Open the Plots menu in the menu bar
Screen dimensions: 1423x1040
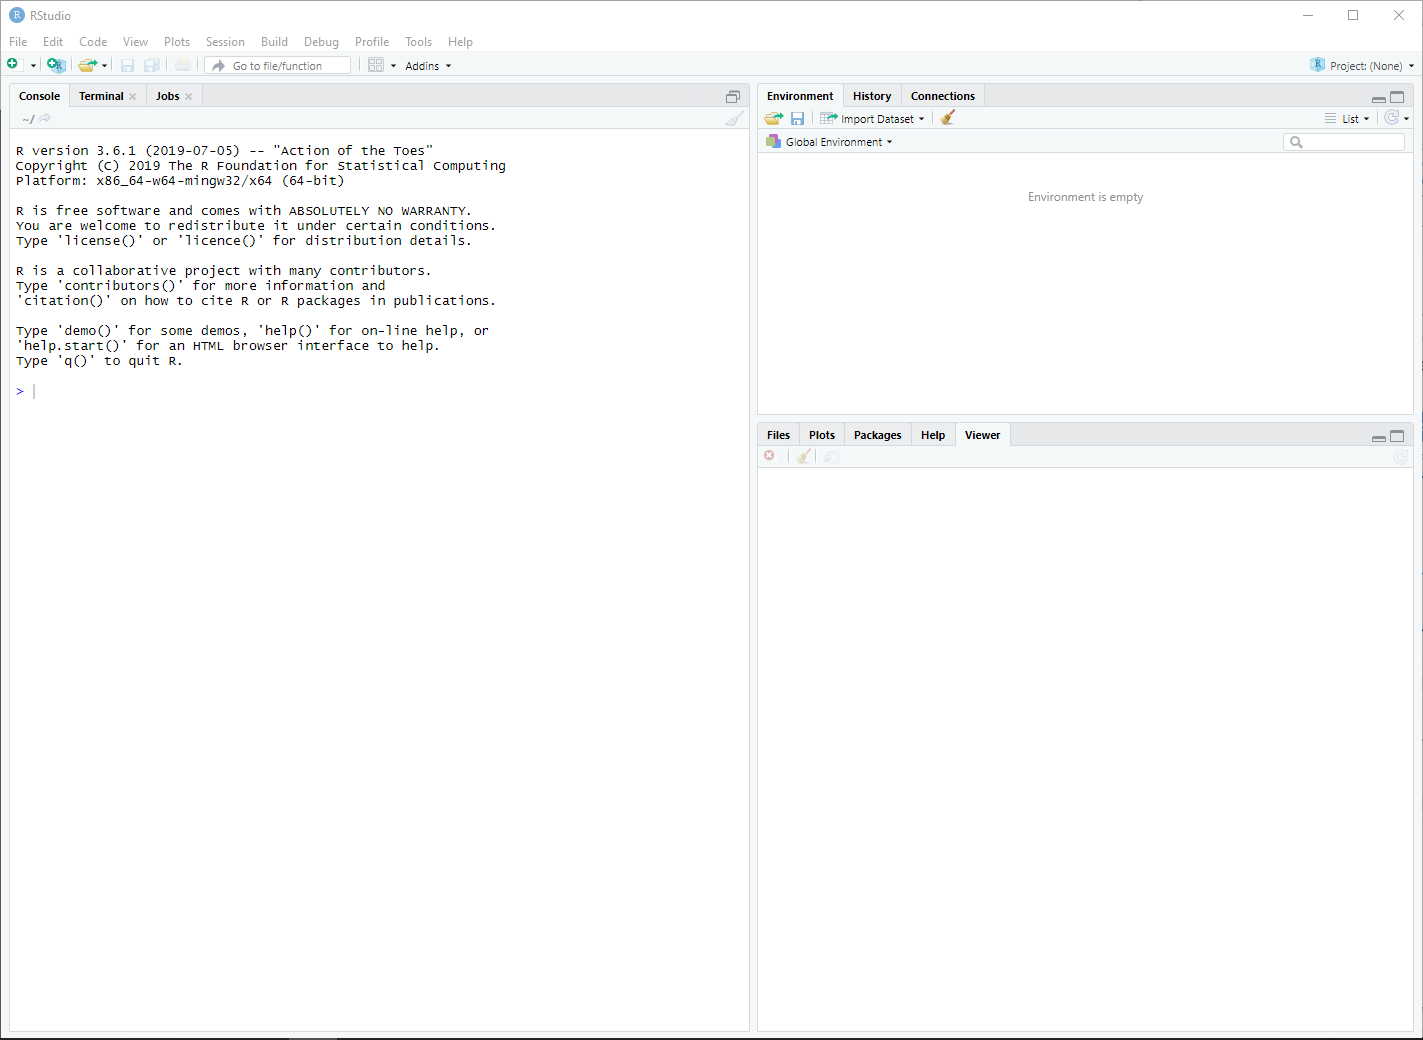(x=177, y=42)
